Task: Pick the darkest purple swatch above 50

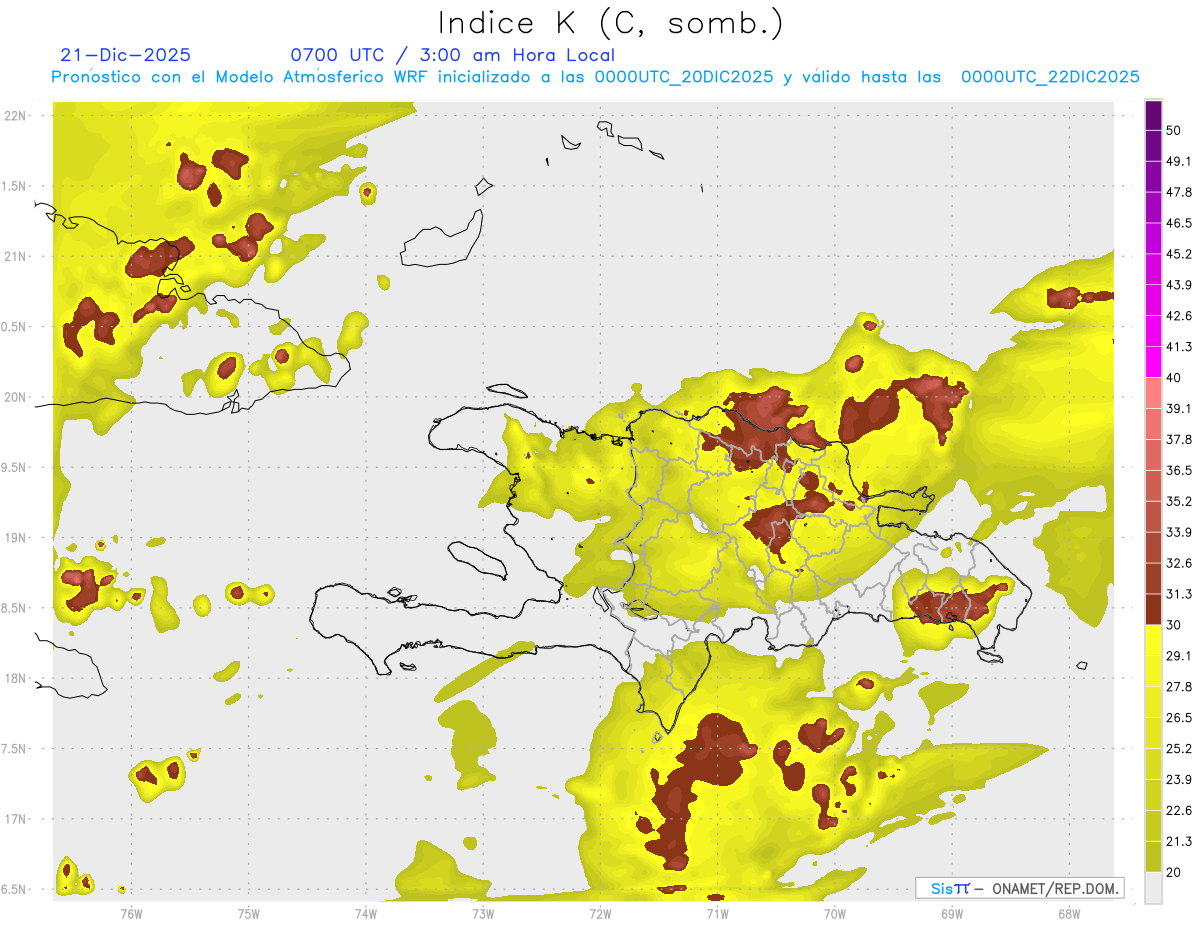Action: [x=1153, y=116]
